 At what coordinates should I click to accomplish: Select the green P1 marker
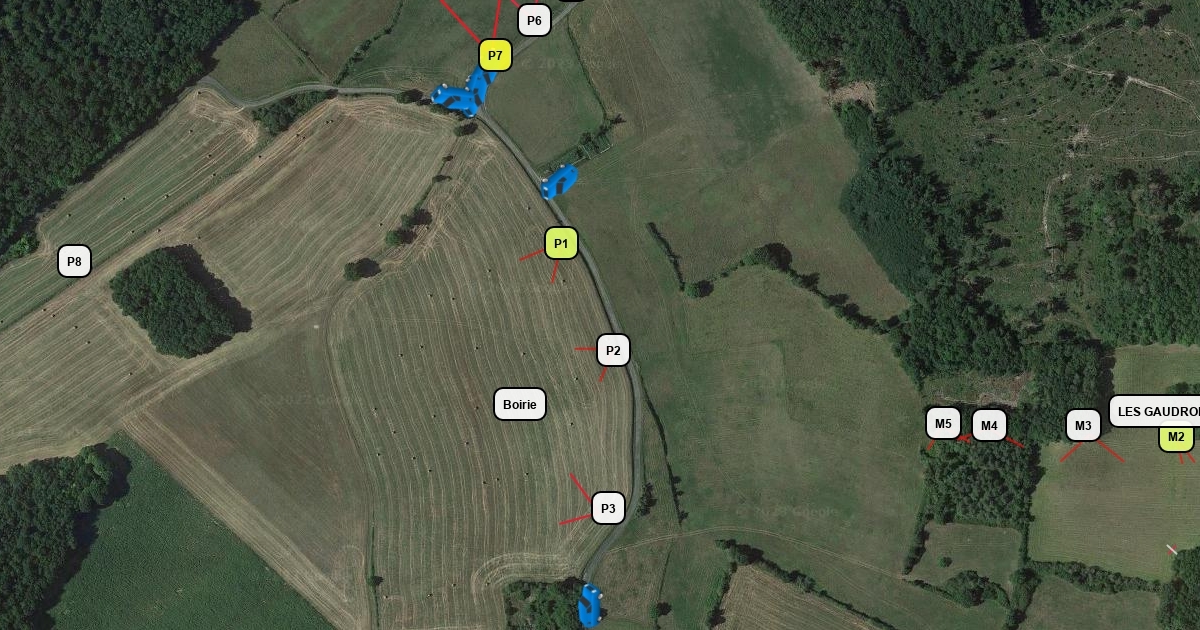pyautogui.click(x=561, y=243)
